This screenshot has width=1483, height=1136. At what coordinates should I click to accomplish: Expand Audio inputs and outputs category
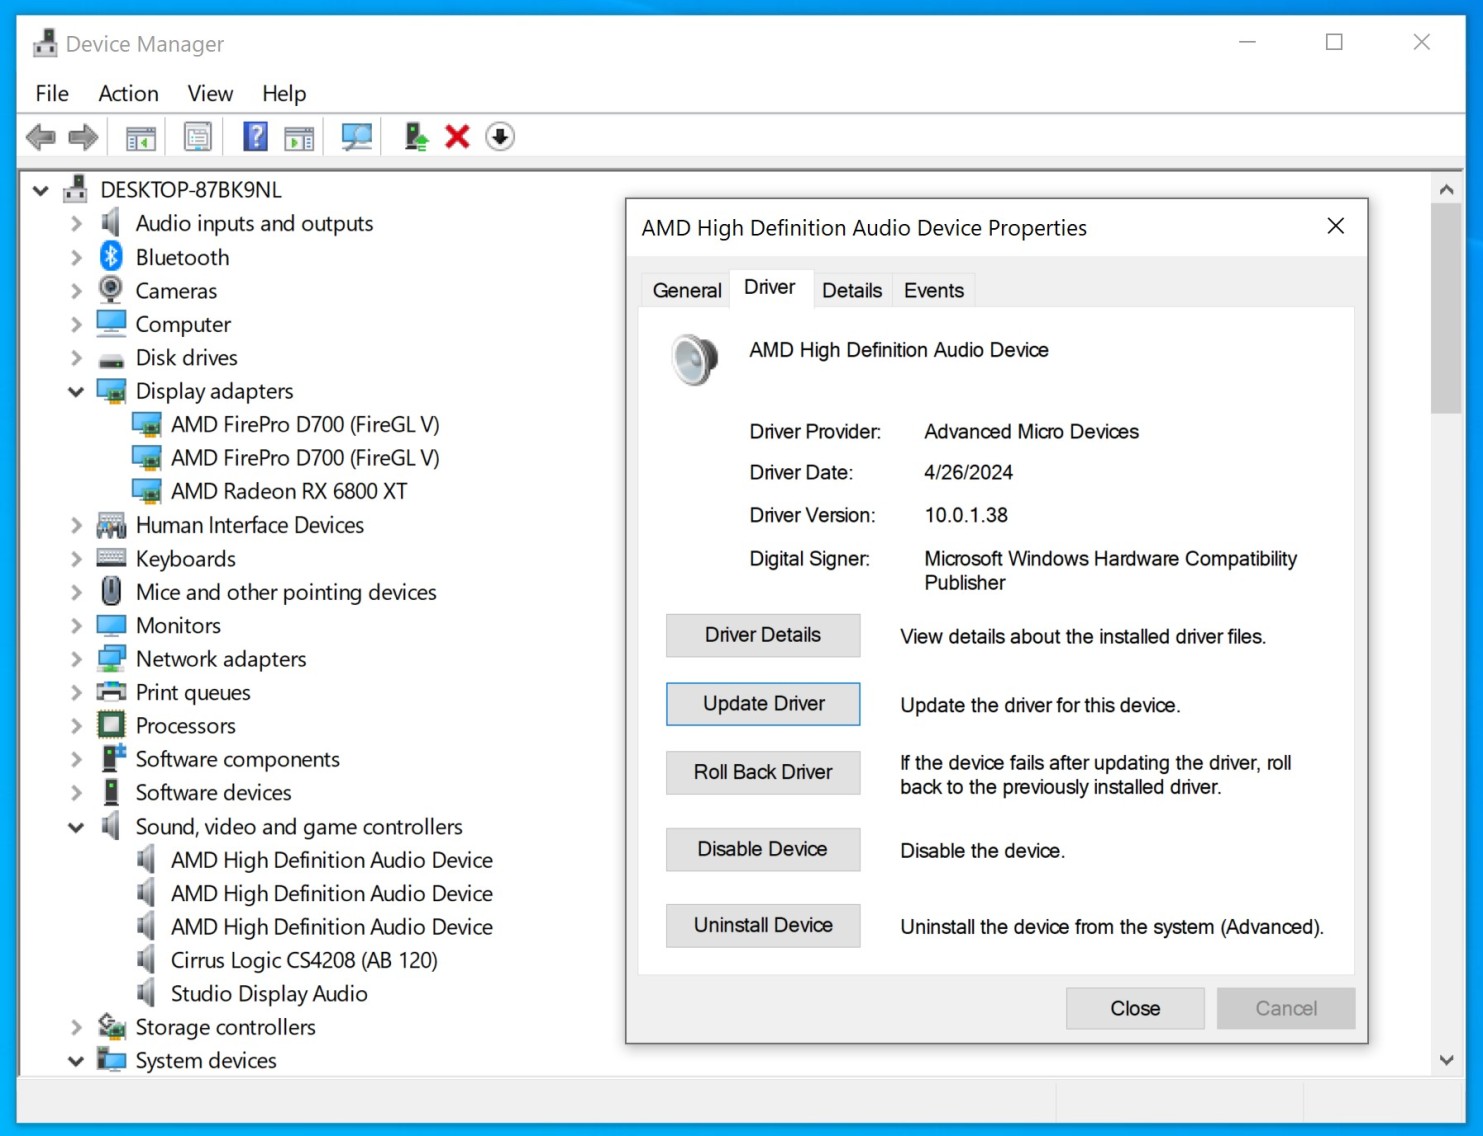(x=76, y=224)
